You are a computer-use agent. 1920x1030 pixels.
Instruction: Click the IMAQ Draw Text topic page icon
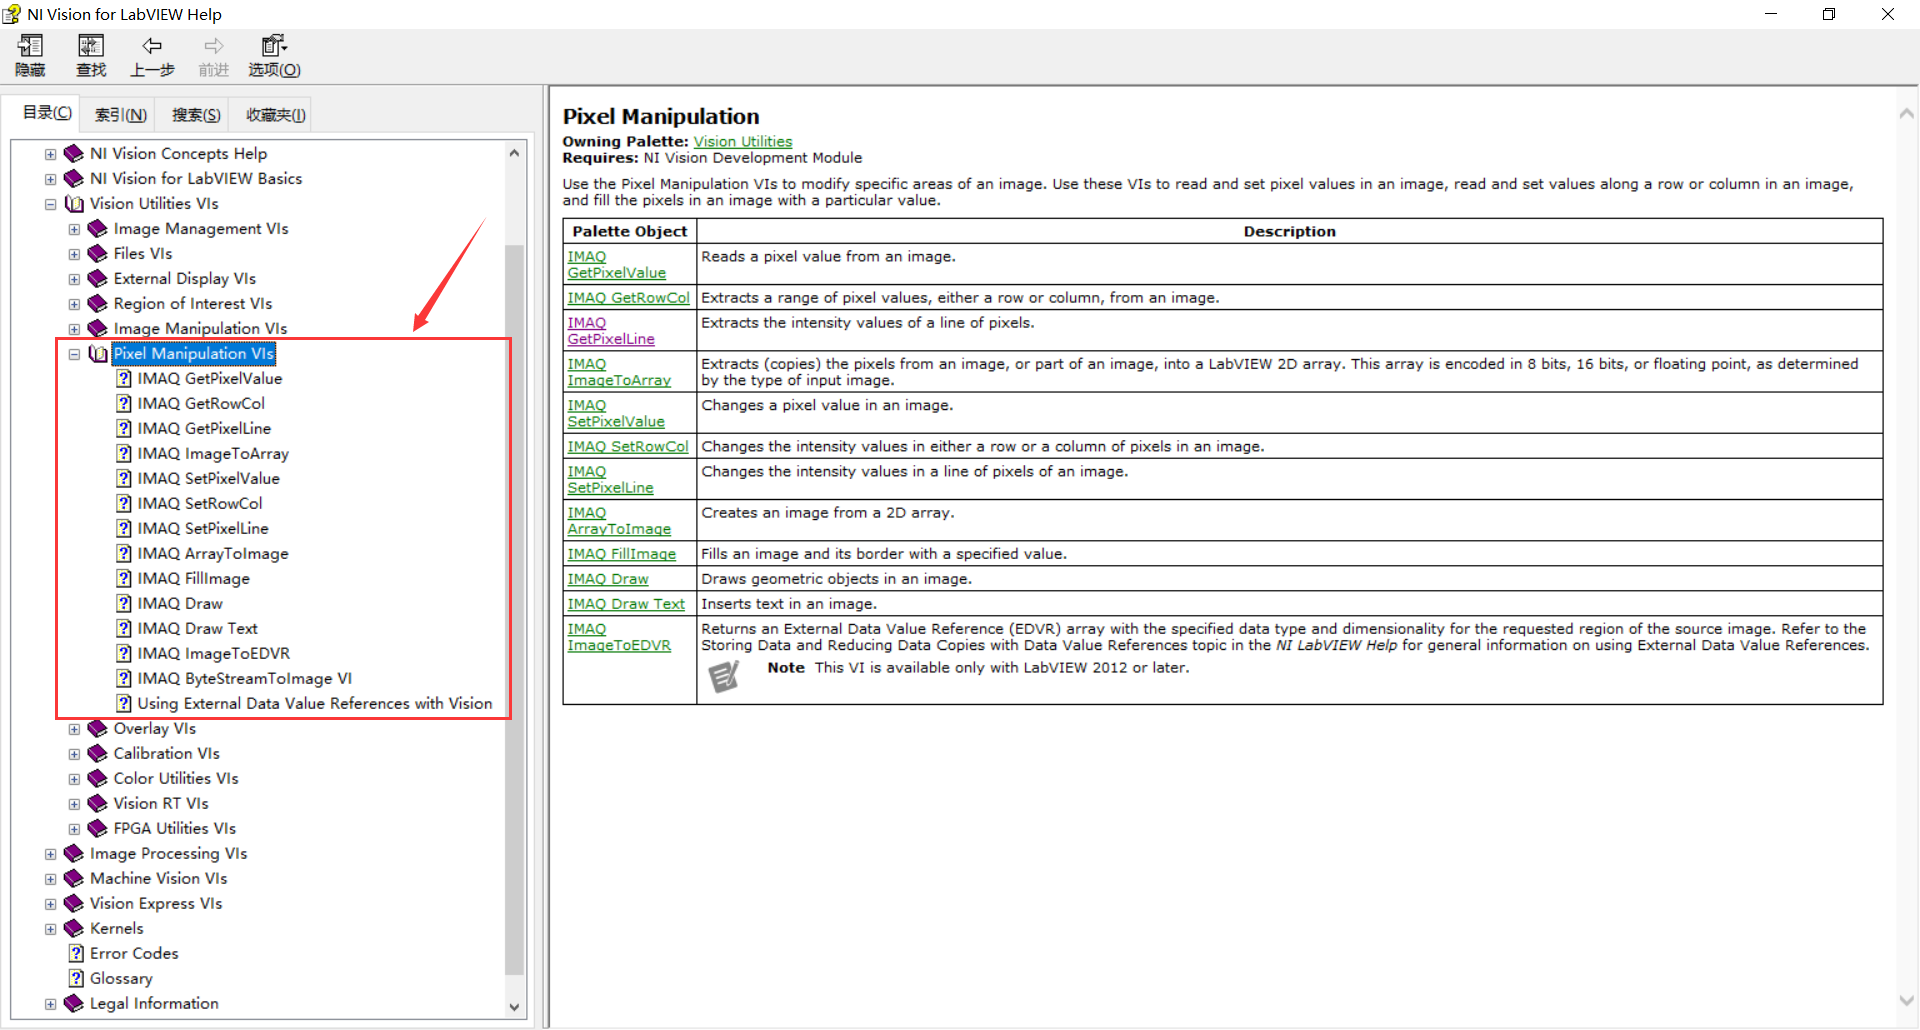pyautogui.click(x=124, y=628)
